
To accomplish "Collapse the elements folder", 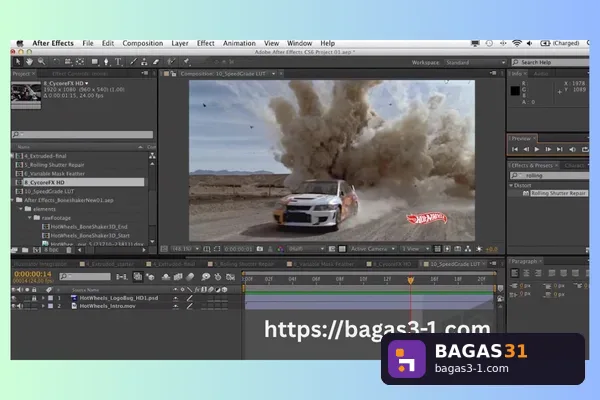I will click(x=21, y=209).
